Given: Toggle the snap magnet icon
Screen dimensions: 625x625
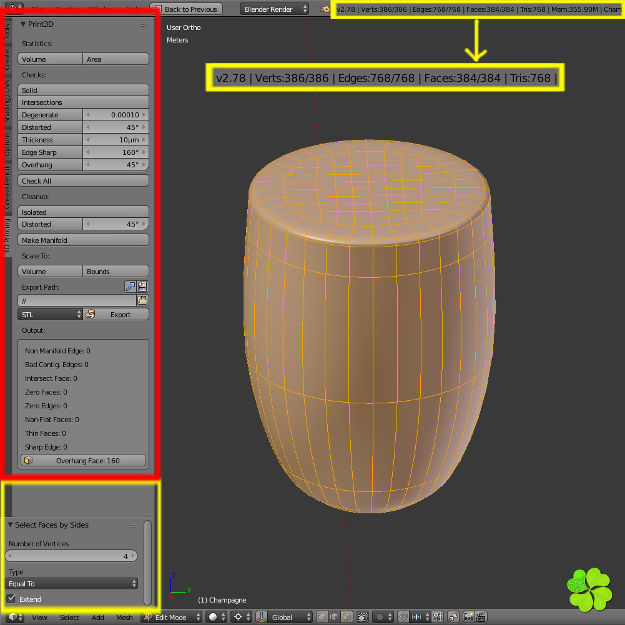Looking at the screenshot, I should pyautogui.click(x=403, y=617).
